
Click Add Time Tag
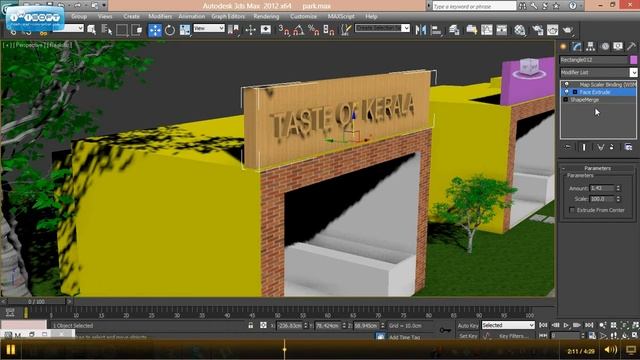[404, 337]
